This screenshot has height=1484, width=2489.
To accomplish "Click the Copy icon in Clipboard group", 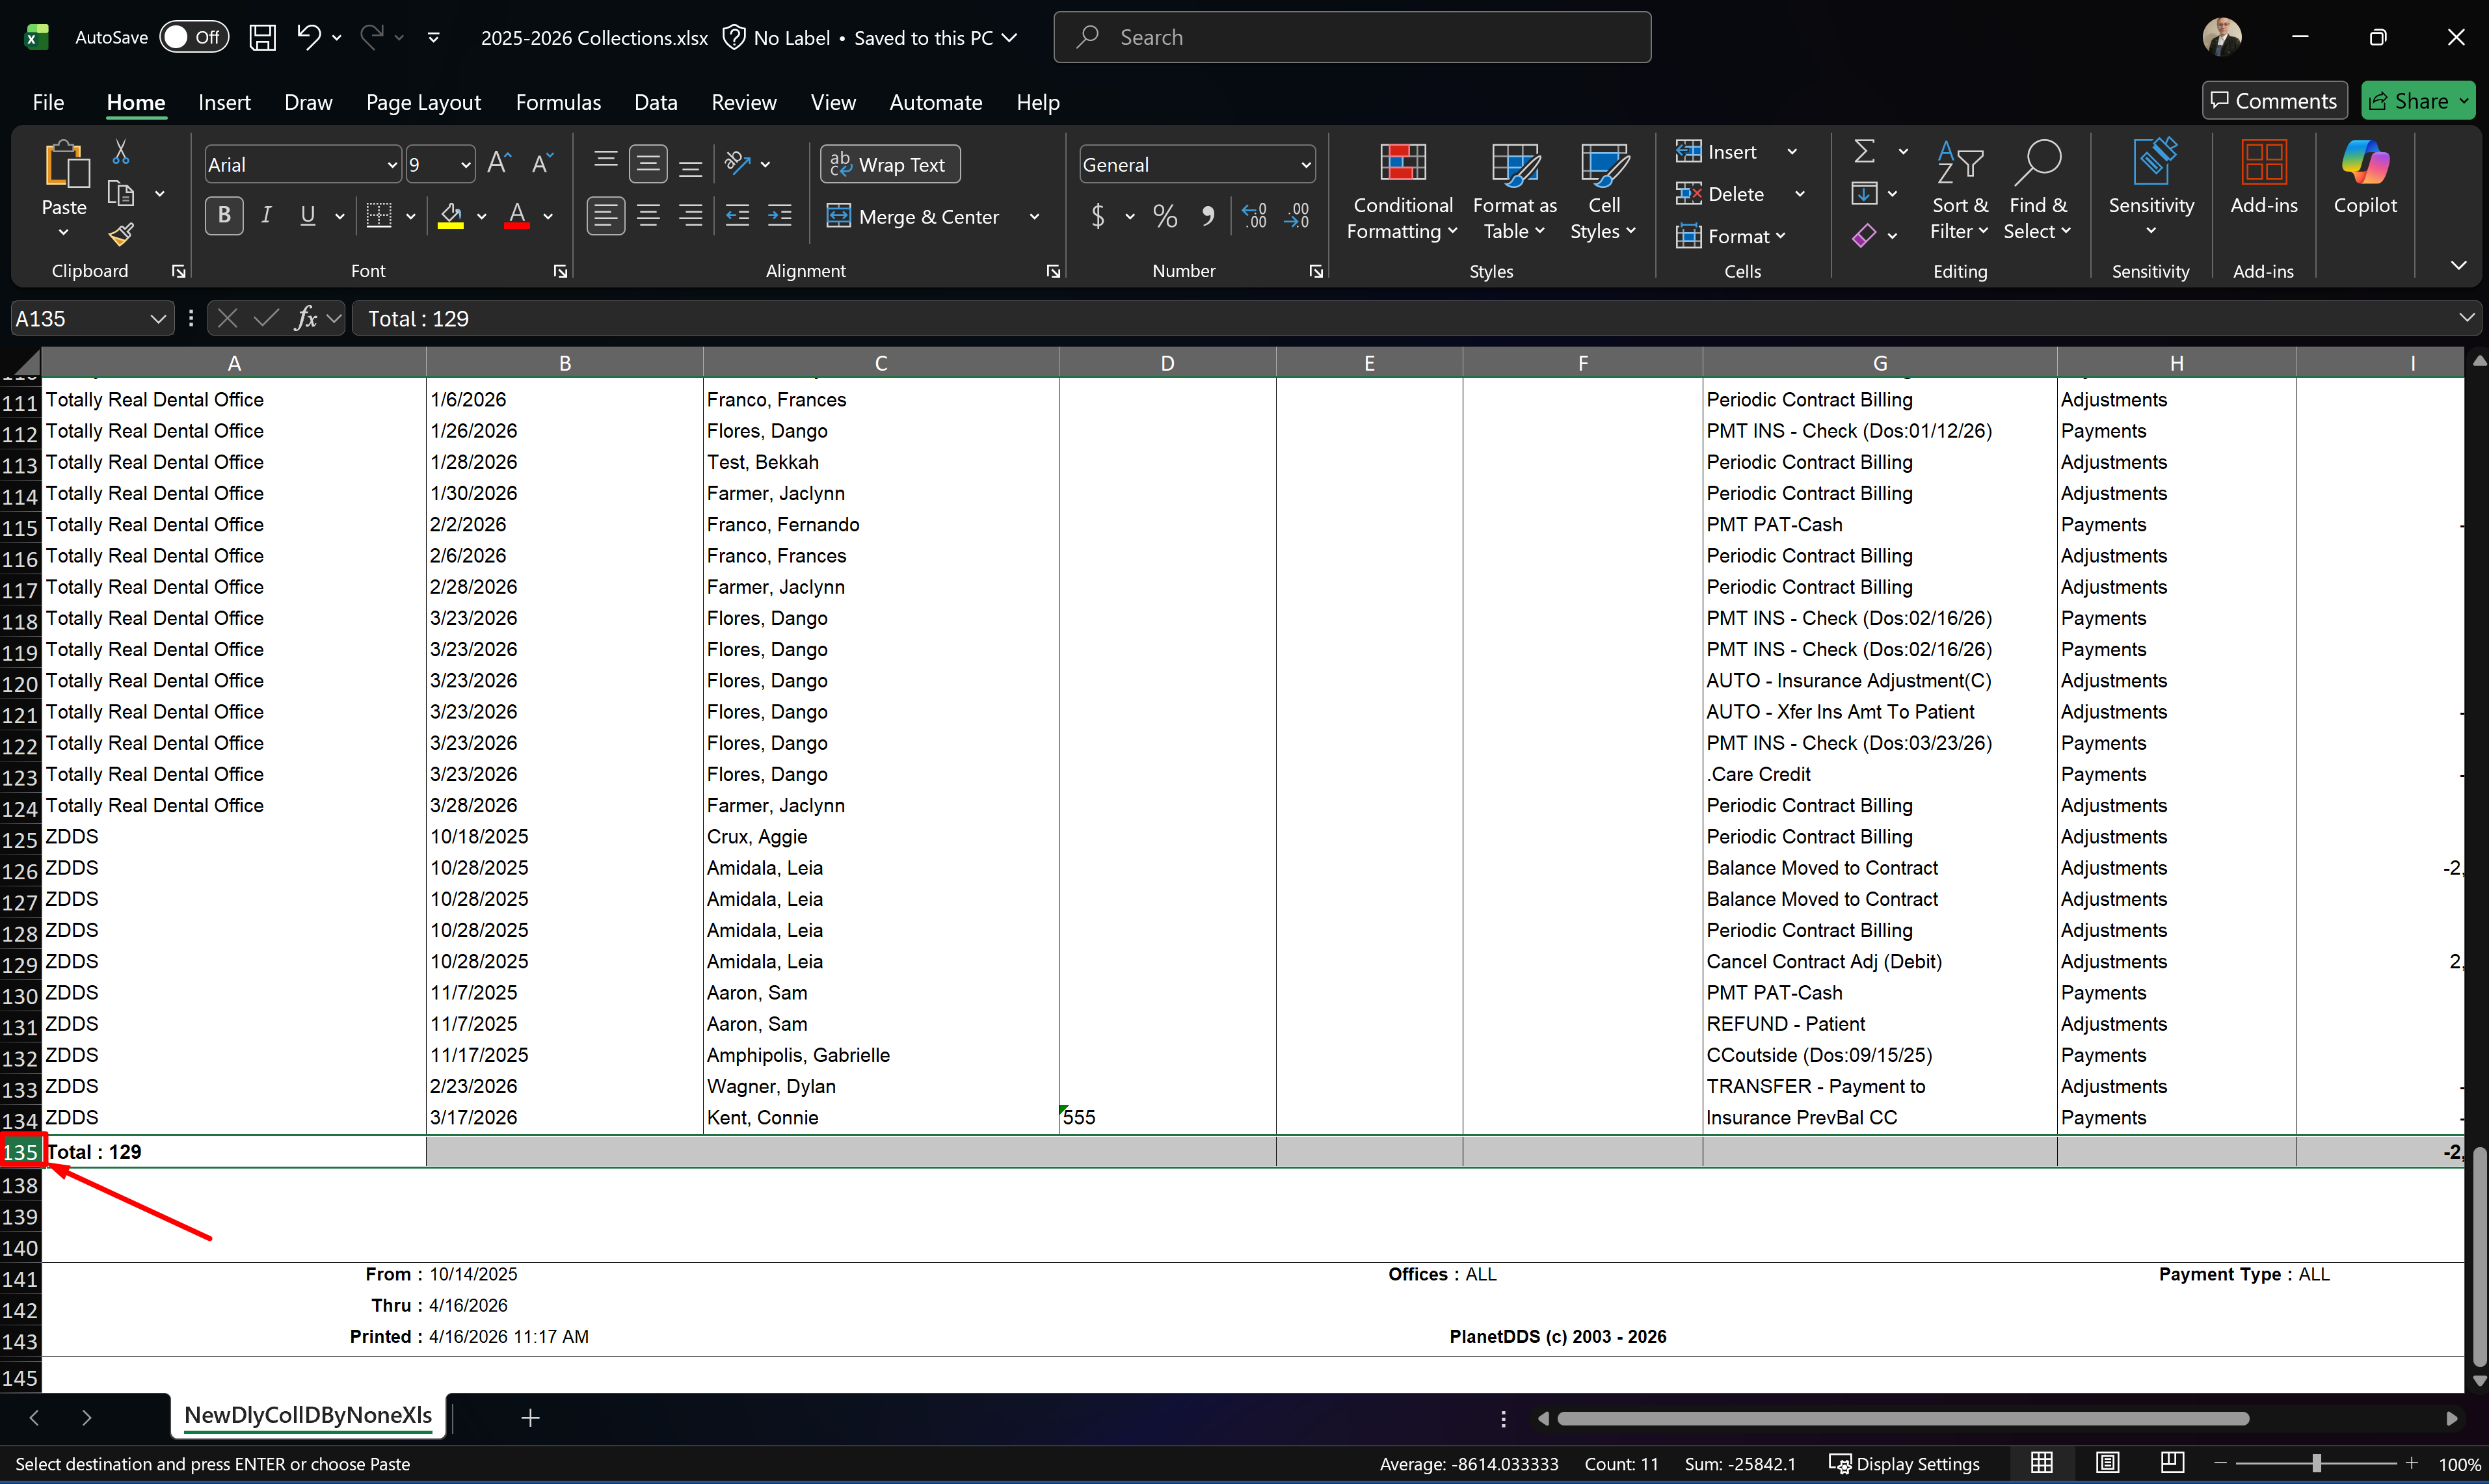I will pos(121,193).
